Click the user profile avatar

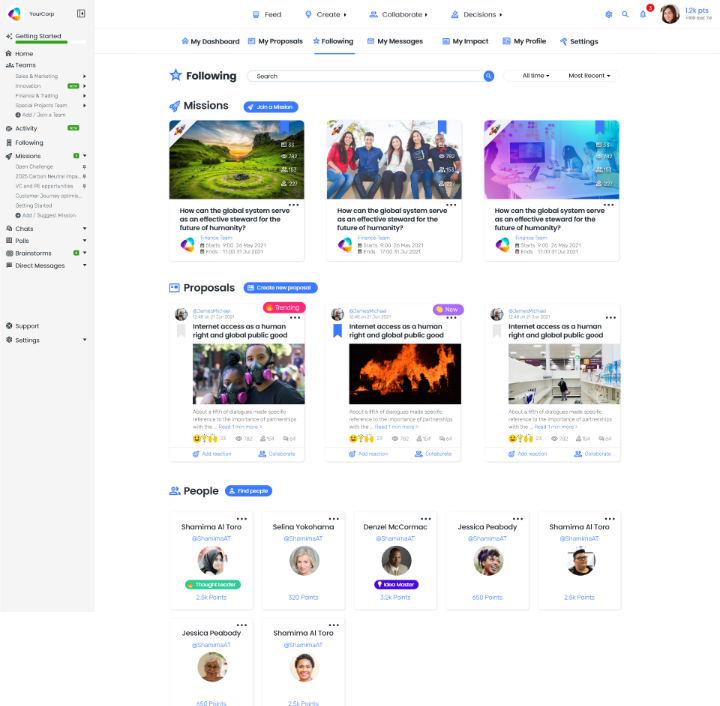pyautogui.click(x=669, y=14)
